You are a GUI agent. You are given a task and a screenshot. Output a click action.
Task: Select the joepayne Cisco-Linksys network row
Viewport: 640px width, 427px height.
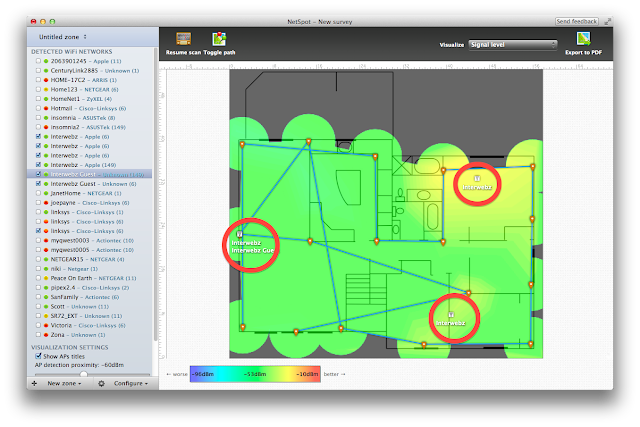90,202
